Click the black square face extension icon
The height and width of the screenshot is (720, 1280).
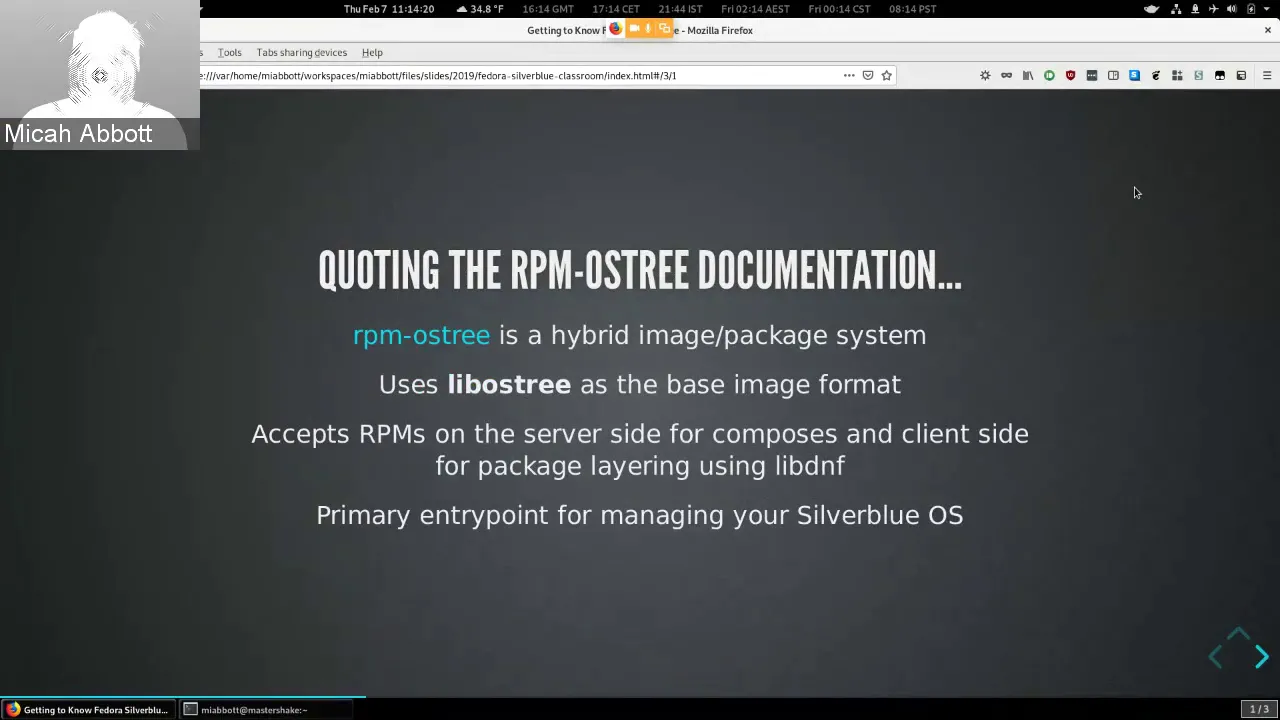[x=1220, y=75]
